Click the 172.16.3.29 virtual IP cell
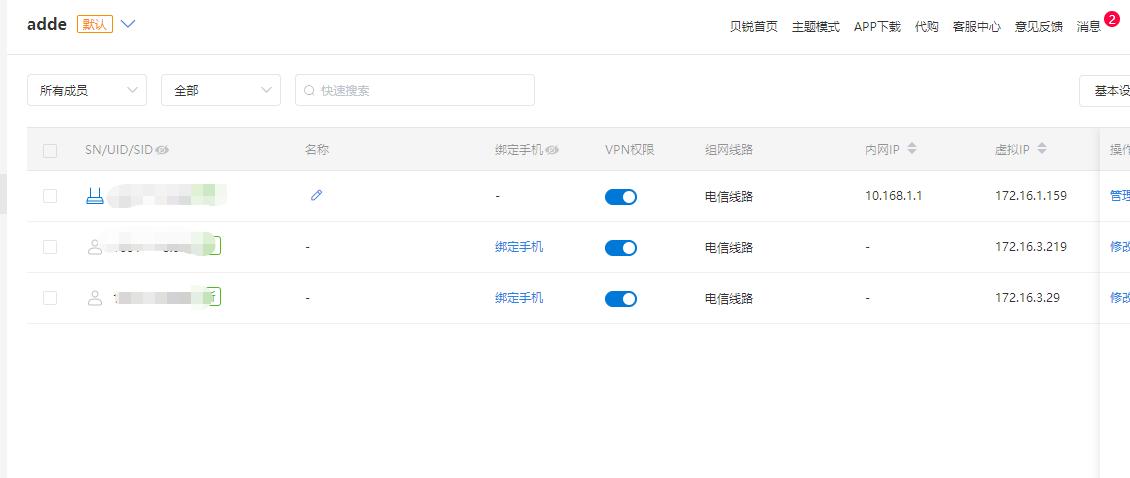 coord(1028,297)
